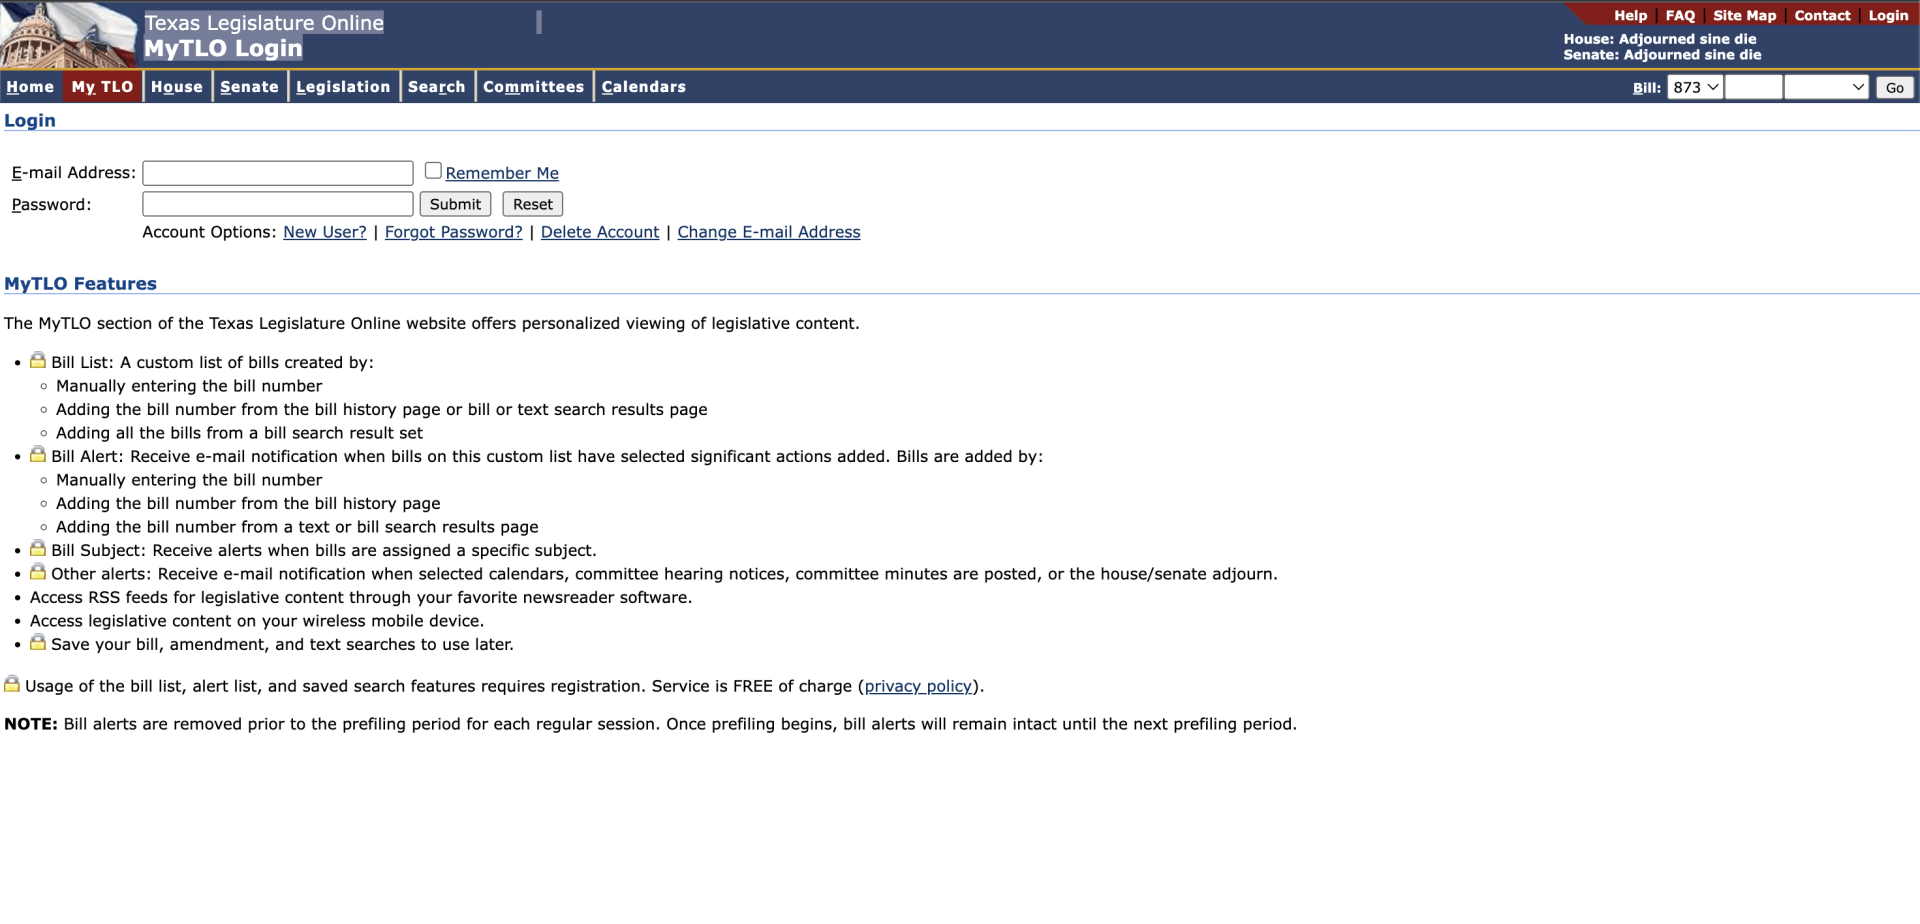Open the Search menu tab
Viewport: 1920px width, 924px height.
[436, 87]
